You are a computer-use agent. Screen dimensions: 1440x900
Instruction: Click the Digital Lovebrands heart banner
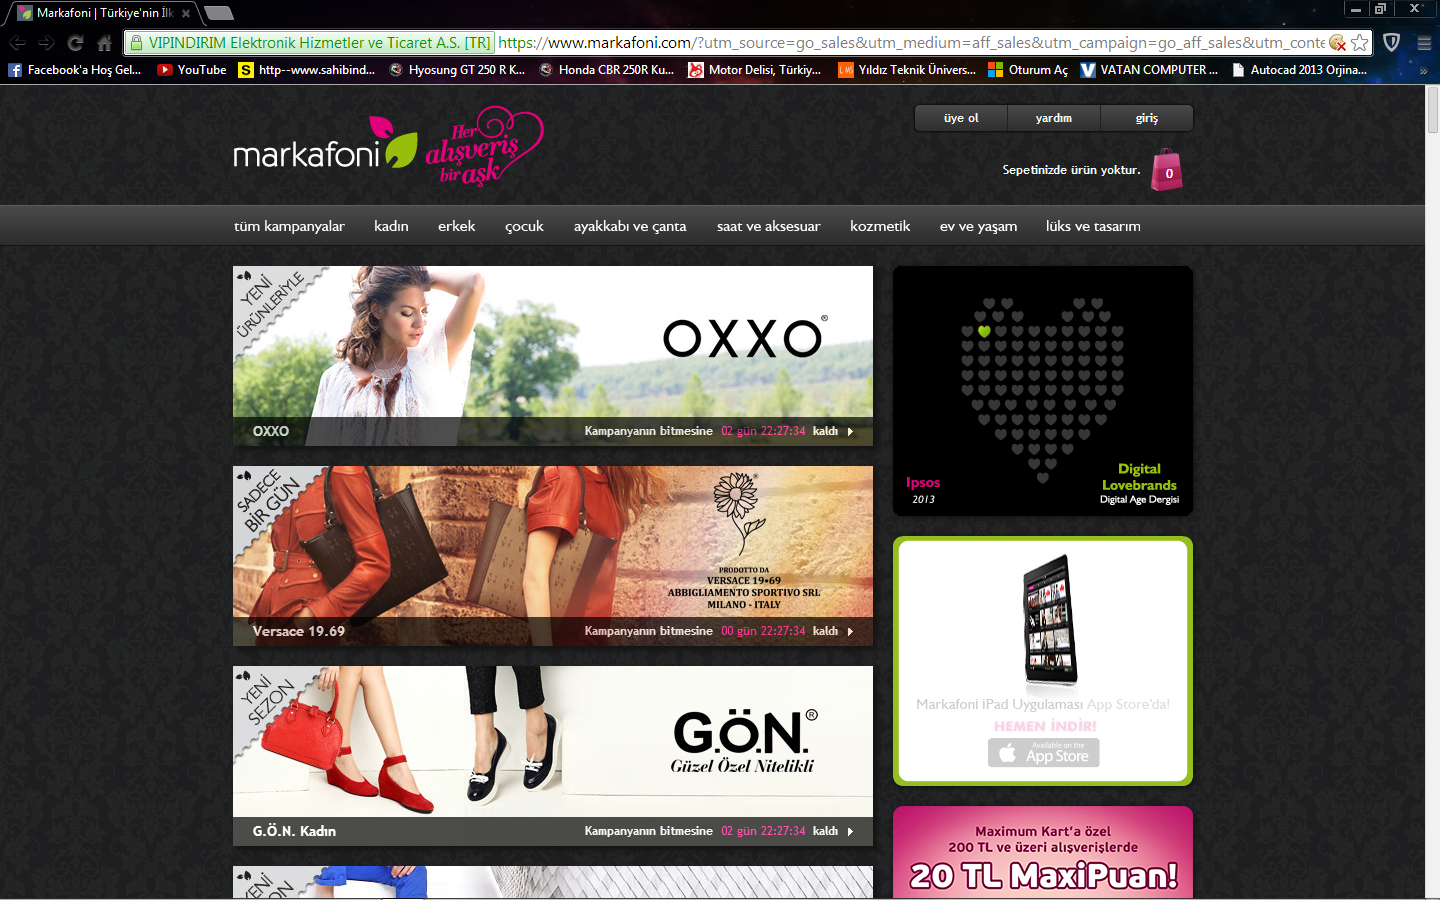pos(1043,391)
